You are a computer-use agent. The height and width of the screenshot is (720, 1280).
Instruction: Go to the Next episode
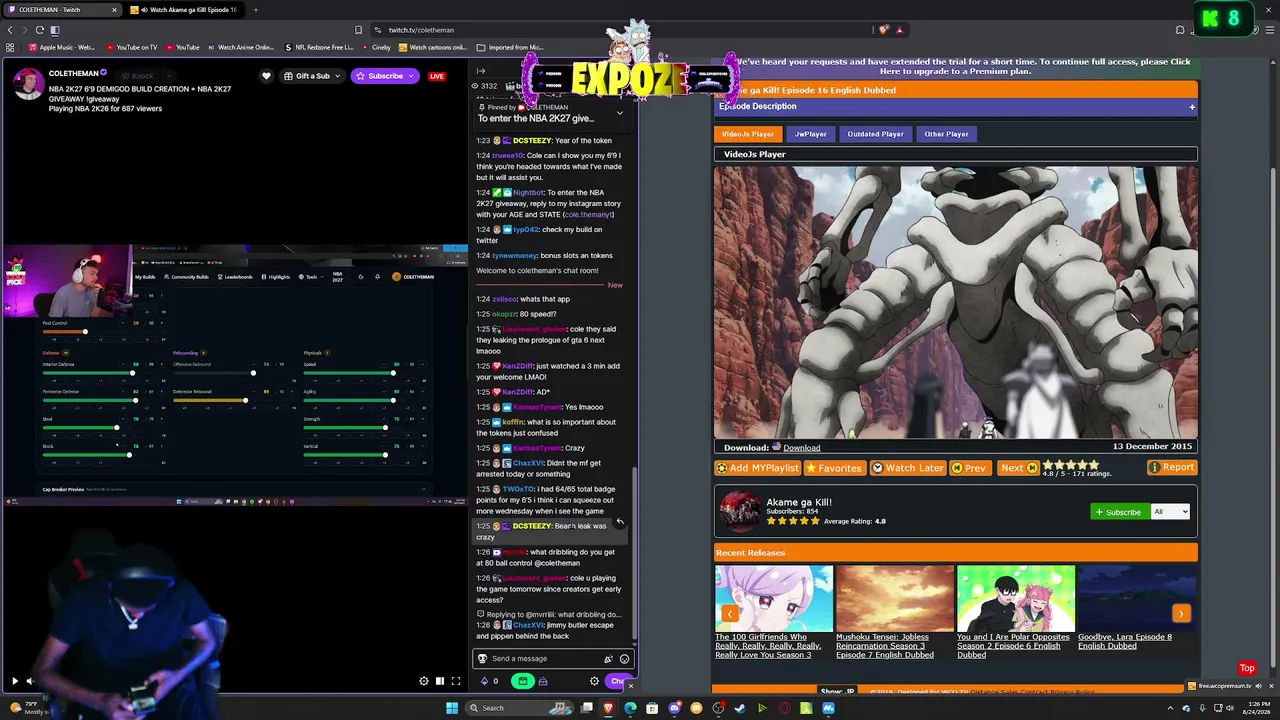tap(1018, 468)
